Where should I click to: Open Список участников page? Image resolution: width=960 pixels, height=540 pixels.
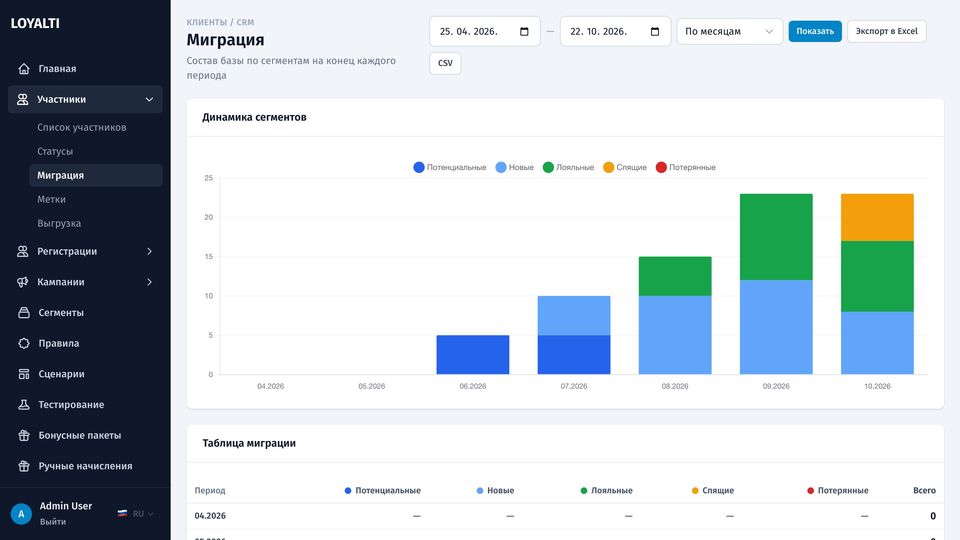pyautogui.click(x=81, y=127)
